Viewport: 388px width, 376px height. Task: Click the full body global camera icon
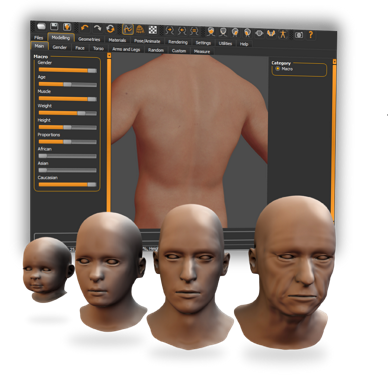[x=283, y=34]
